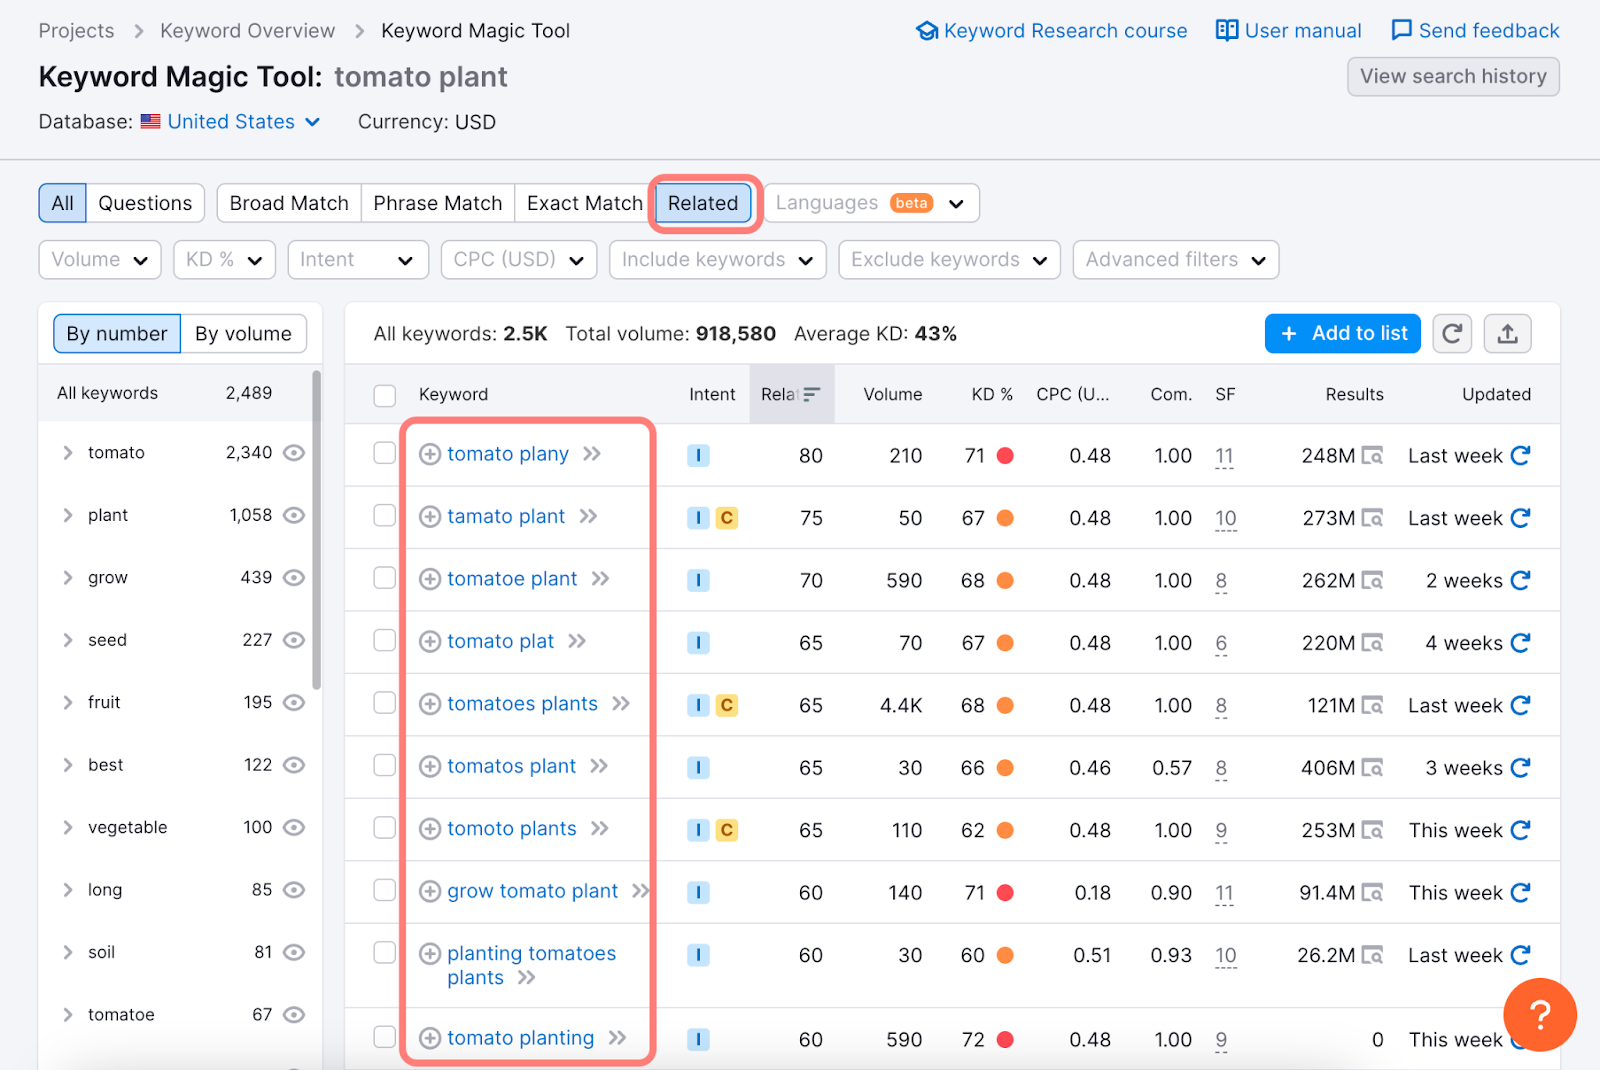
Task: Click the keyword groups sidebar scrollbar
Action: [x=317, y=530]
